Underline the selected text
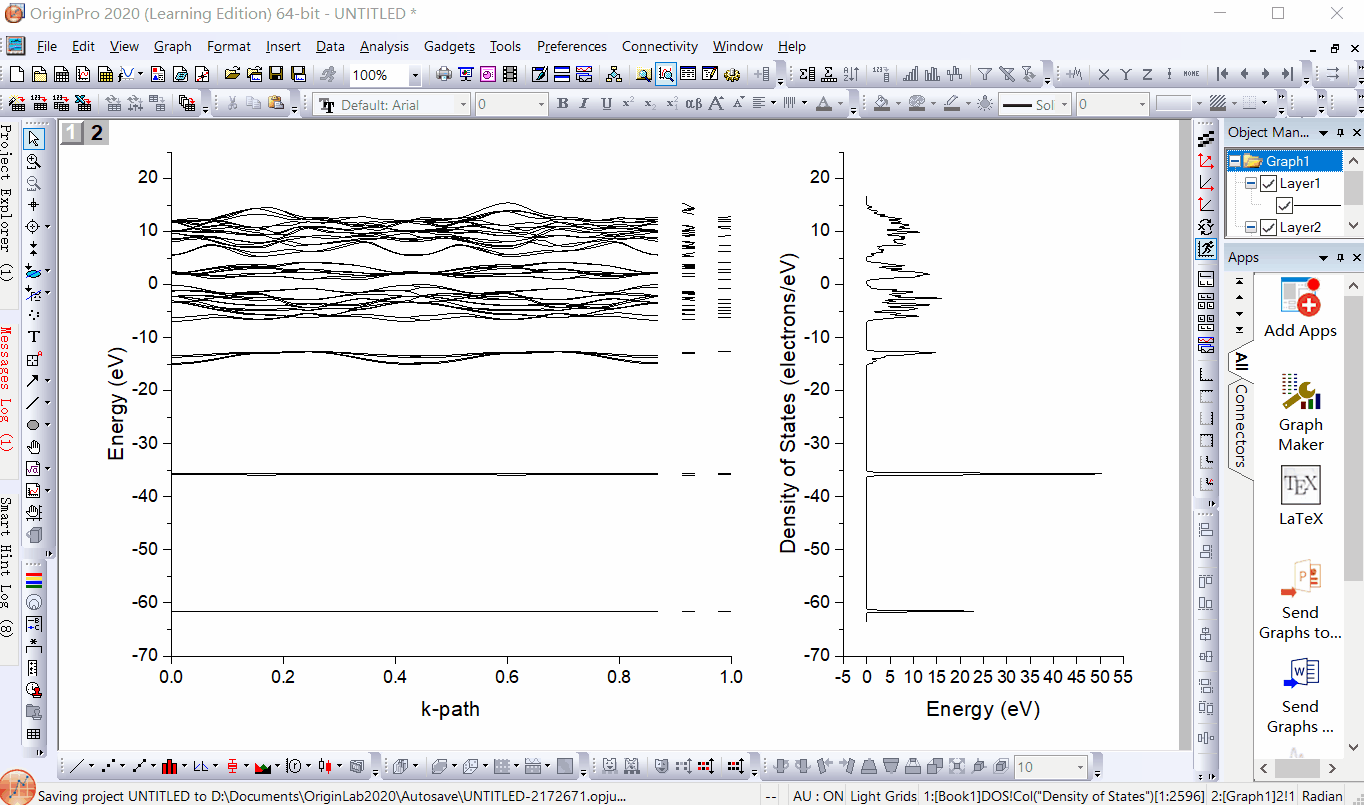 pyautogui.click(x=606, y=104)
